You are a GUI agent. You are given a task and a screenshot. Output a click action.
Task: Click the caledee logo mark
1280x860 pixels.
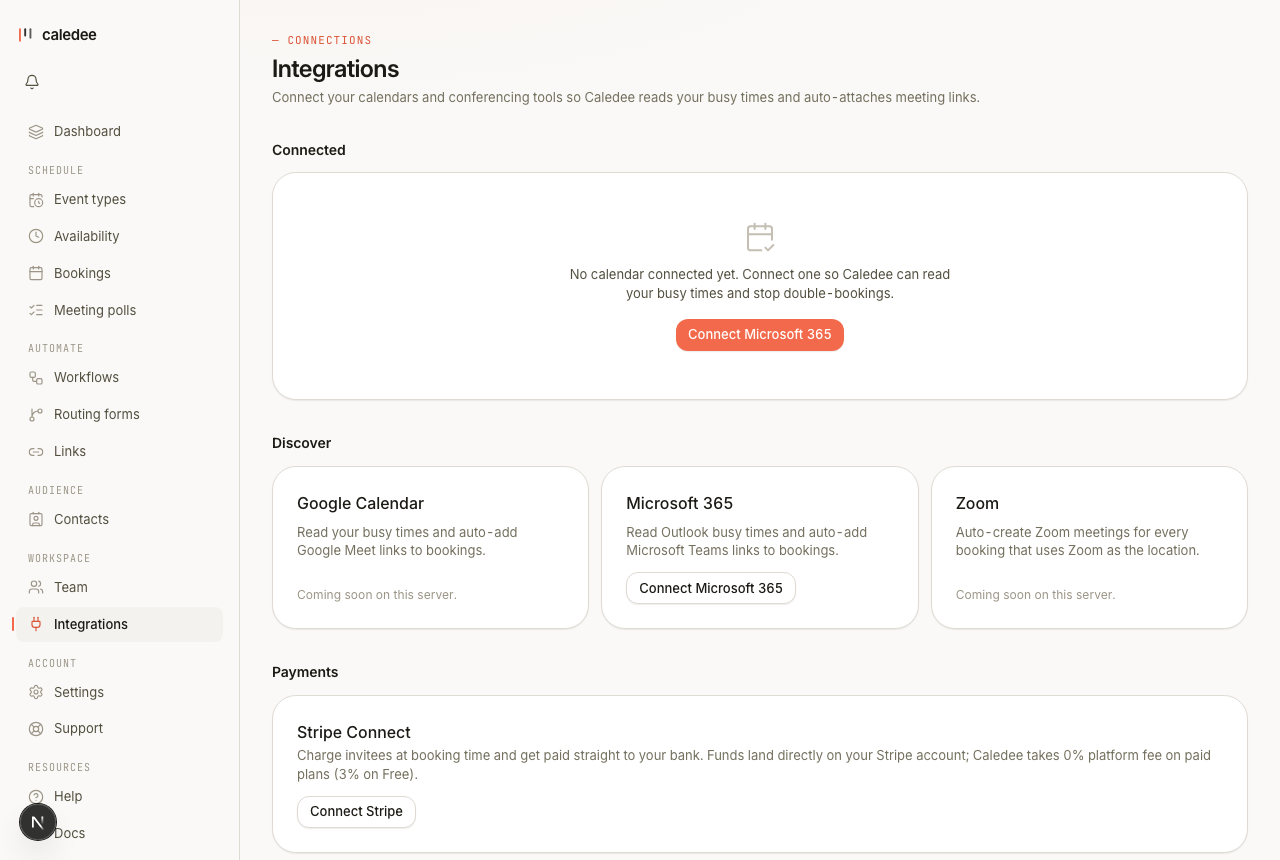pyautogui.click(x=25, y=34)
